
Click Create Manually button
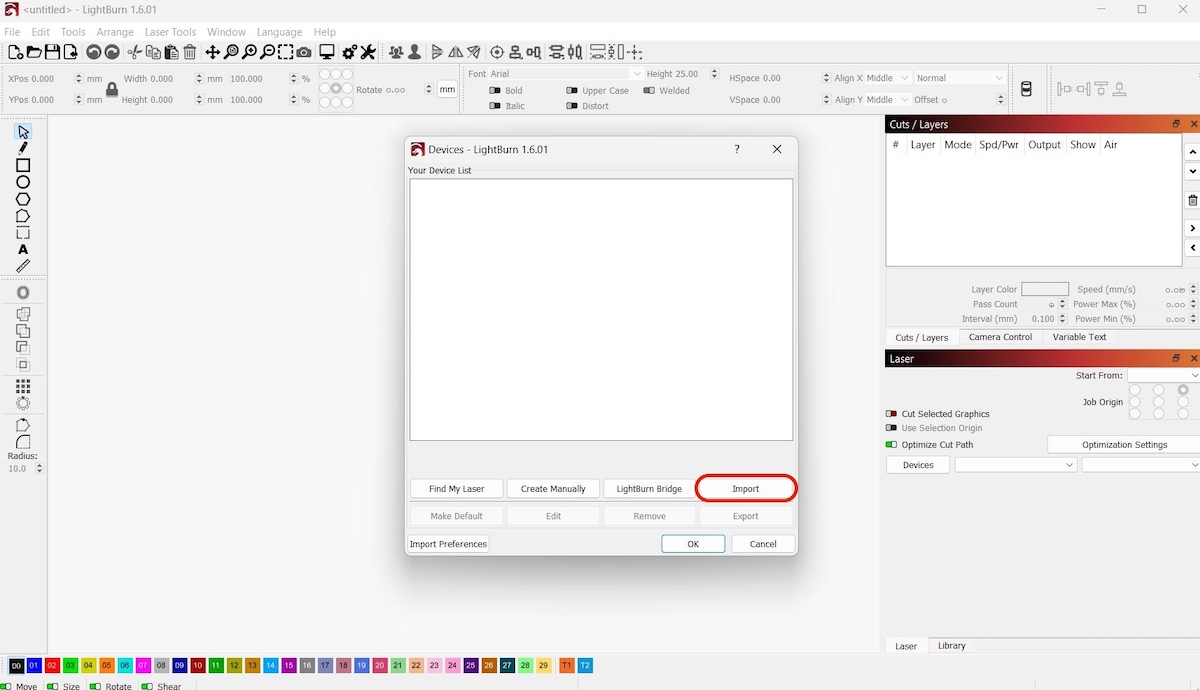coord(553,489)
